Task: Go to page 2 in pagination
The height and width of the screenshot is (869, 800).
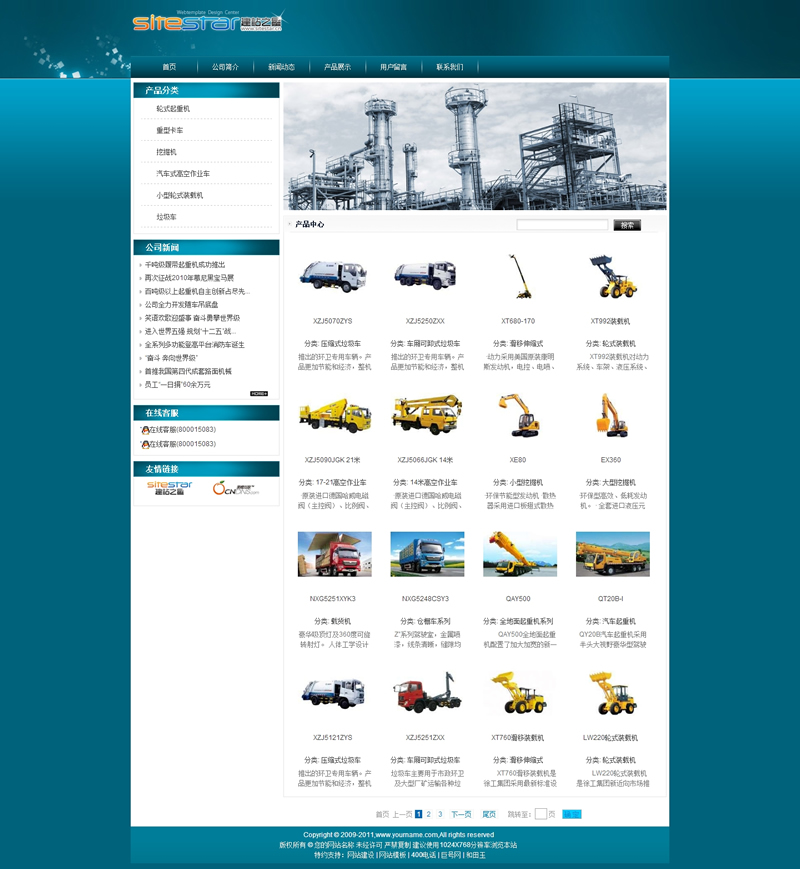Action: (x=429, y=814)
